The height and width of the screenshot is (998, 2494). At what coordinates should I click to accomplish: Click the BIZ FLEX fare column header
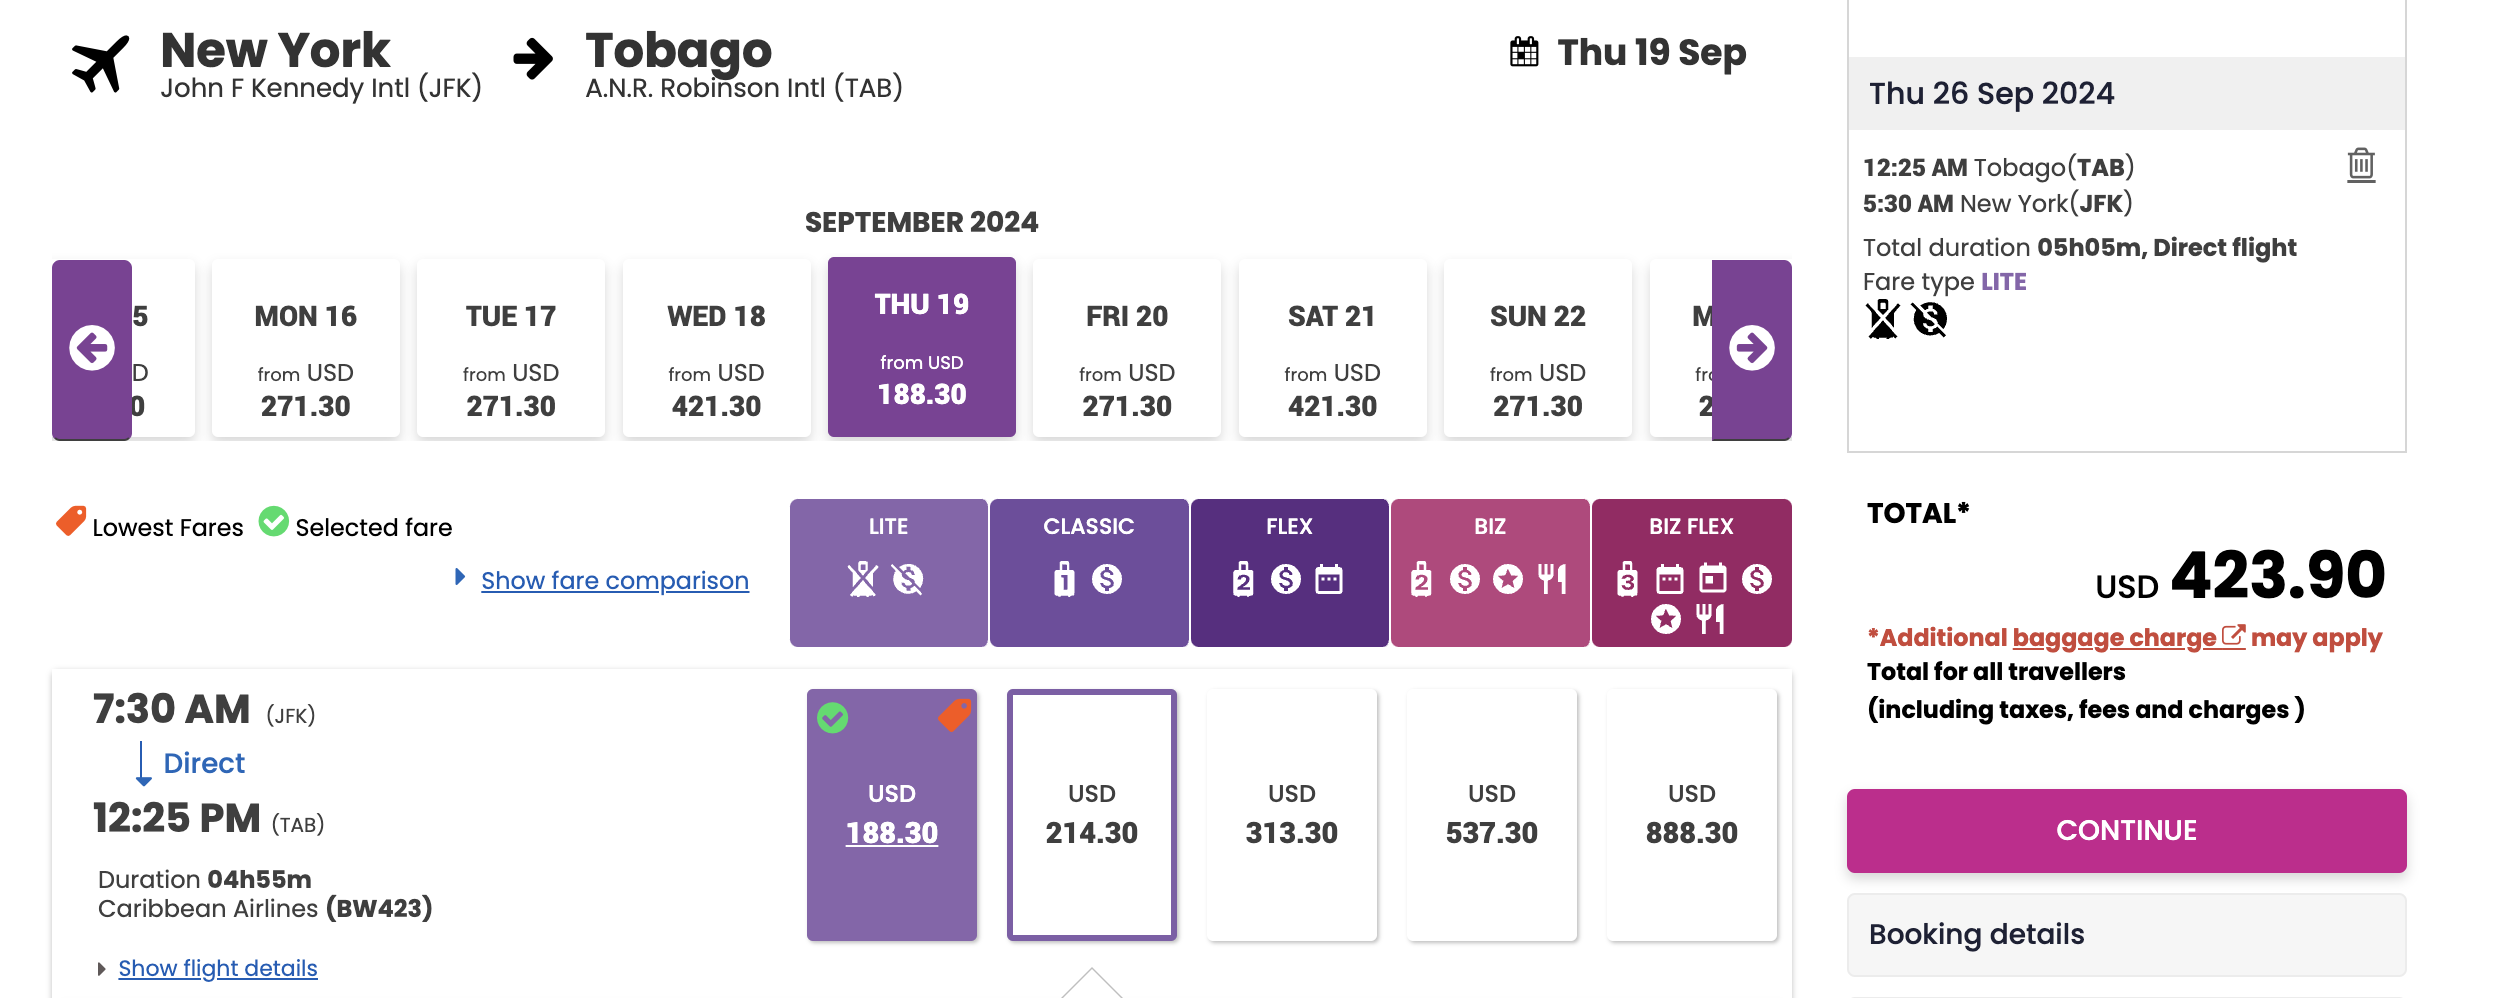pos(1691,573)
